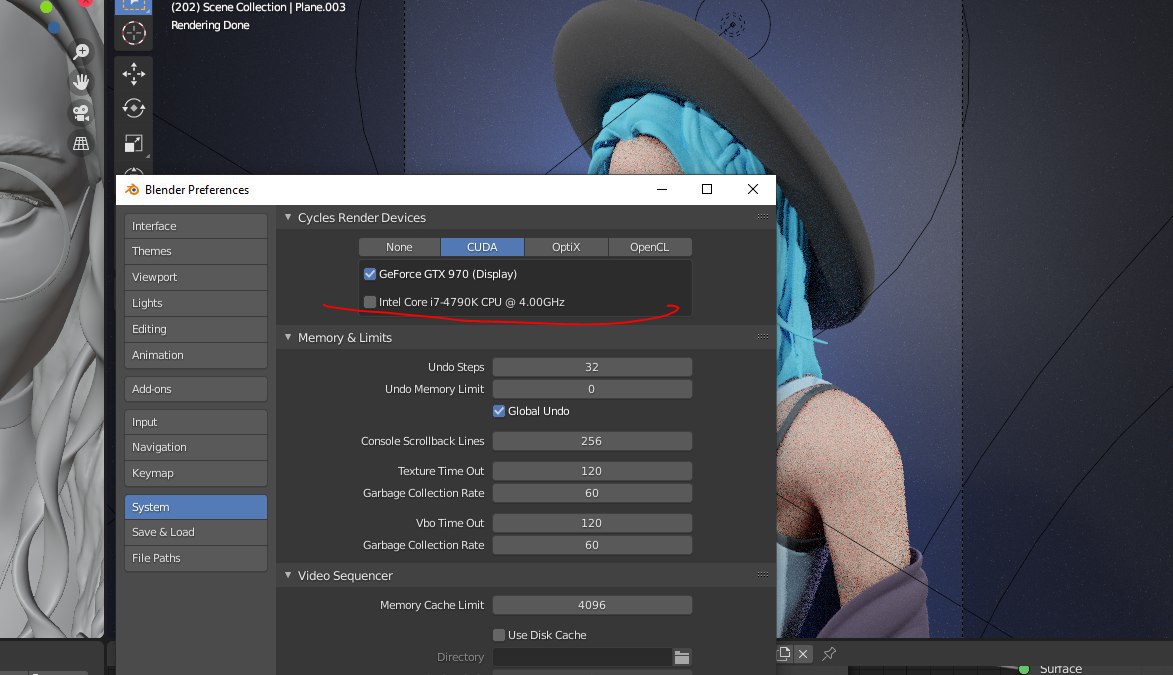Maximize the Blender Preferences window
The image size is (1173, 675).
(707, 189)
